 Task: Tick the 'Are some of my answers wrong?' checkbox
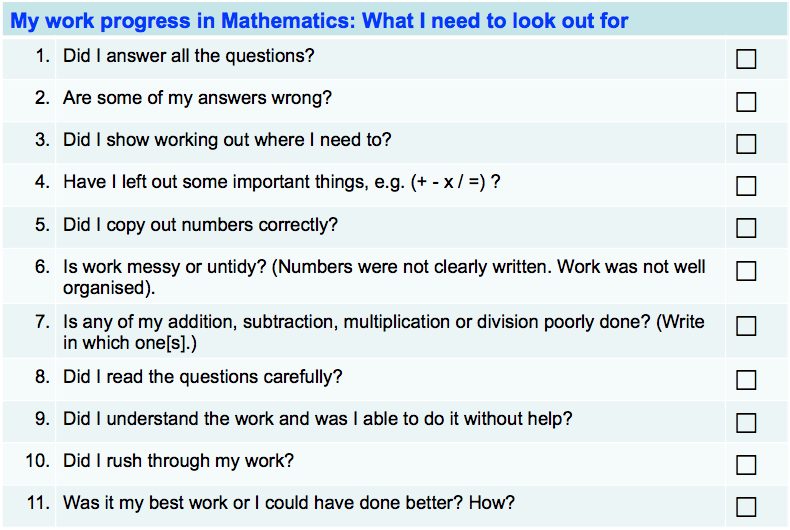click(746, 102)
